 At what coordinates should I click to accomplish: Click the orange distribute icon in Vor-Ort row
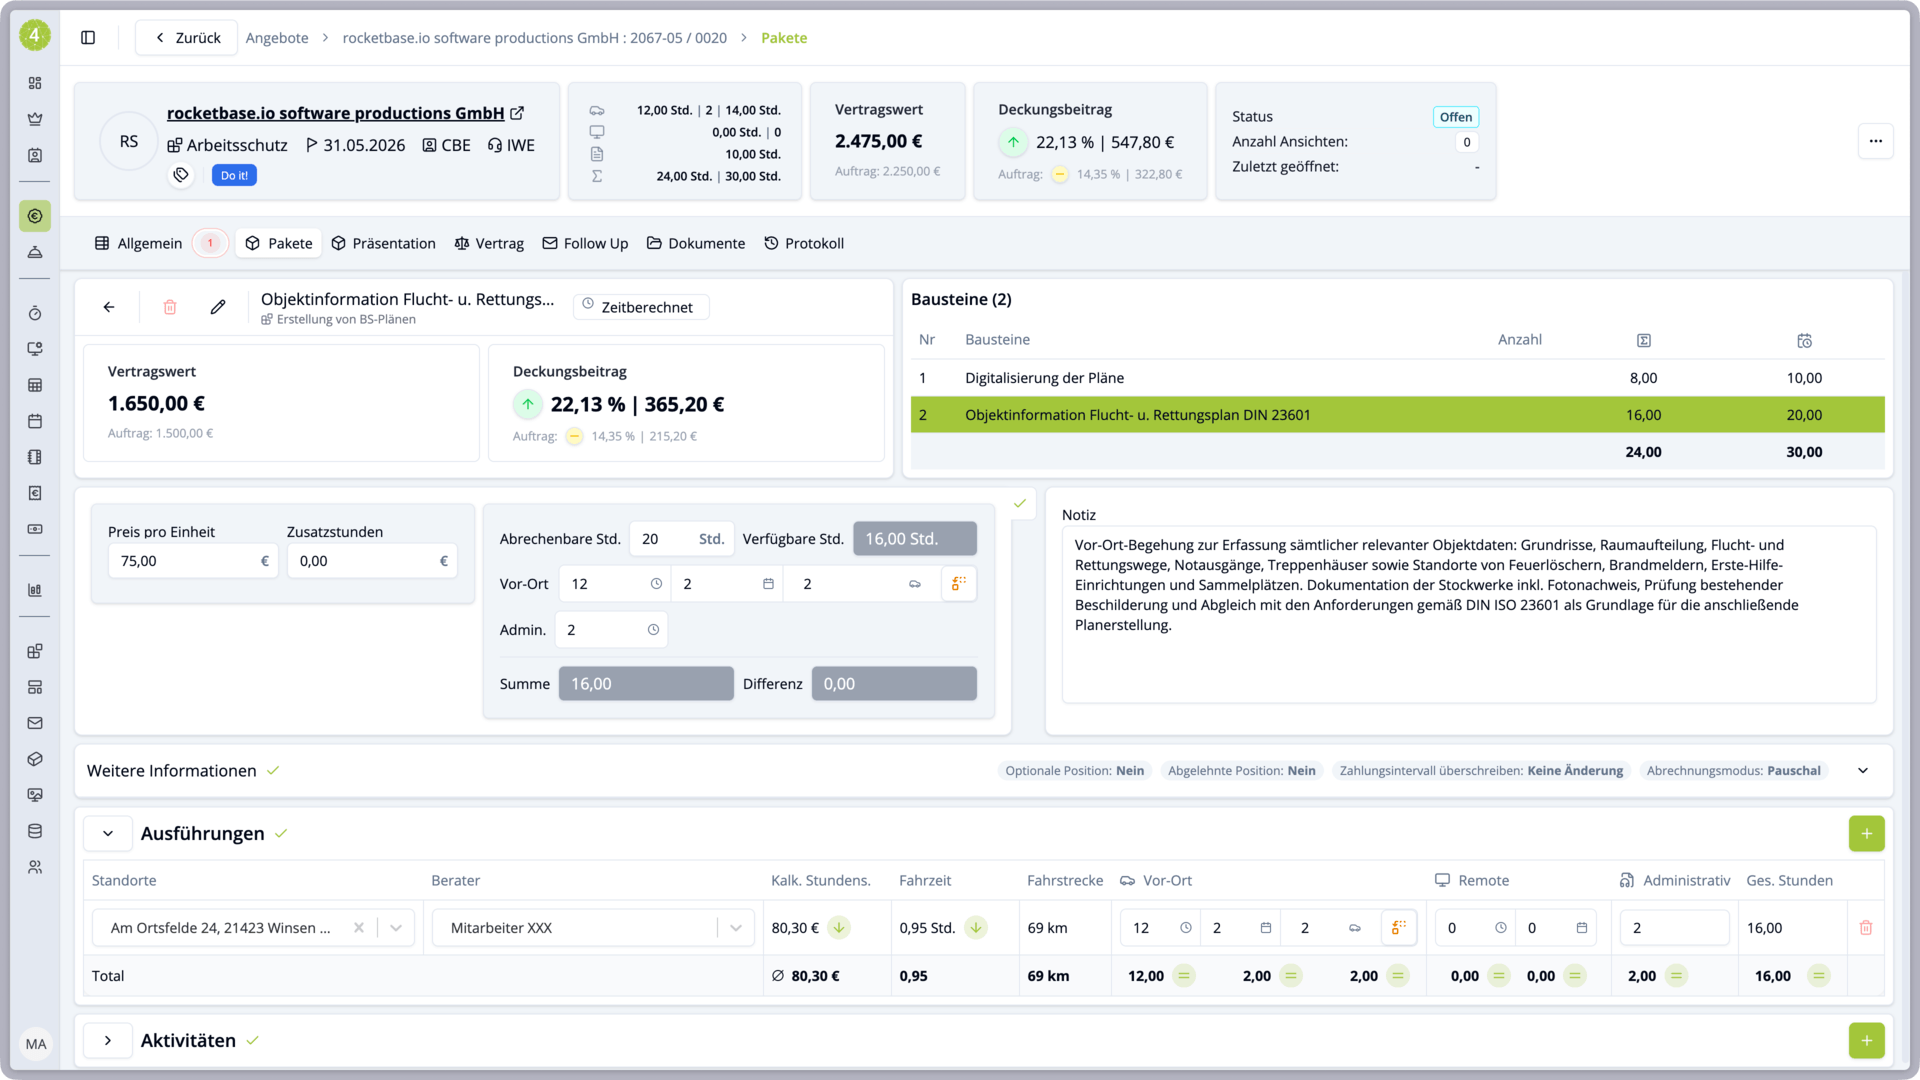pyautogui.click(x=958, y=584)
